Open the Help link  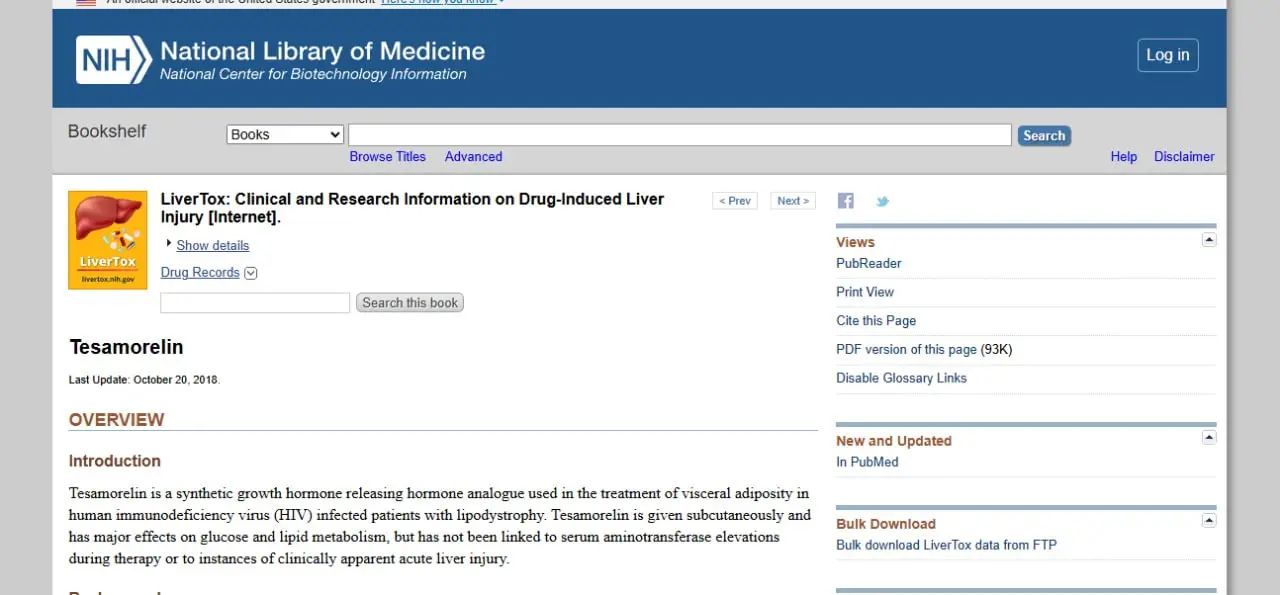(x=1124, y=157)
